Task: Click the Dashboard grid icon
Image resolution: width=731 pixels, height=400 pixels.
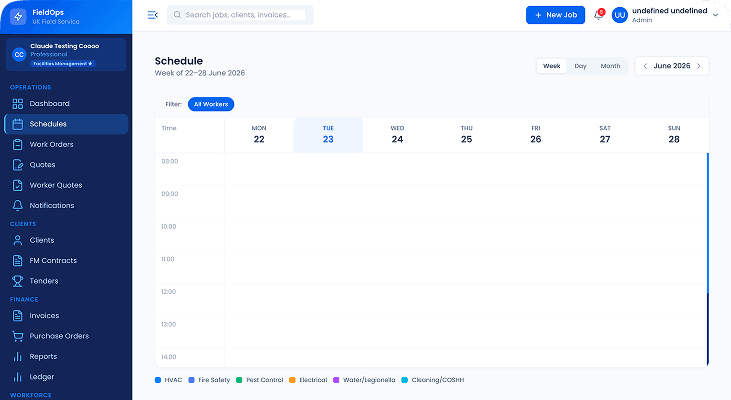Action: pyautogui.click(x=18, y=103)
